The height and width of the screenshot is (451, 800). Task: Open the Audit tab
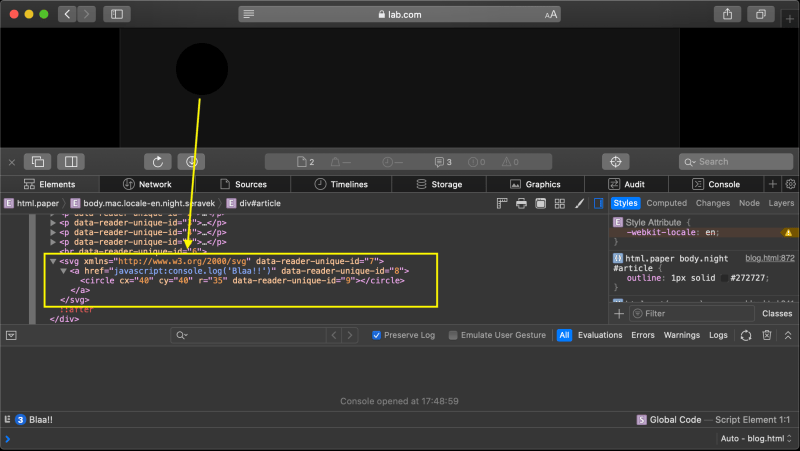point(627,184)
